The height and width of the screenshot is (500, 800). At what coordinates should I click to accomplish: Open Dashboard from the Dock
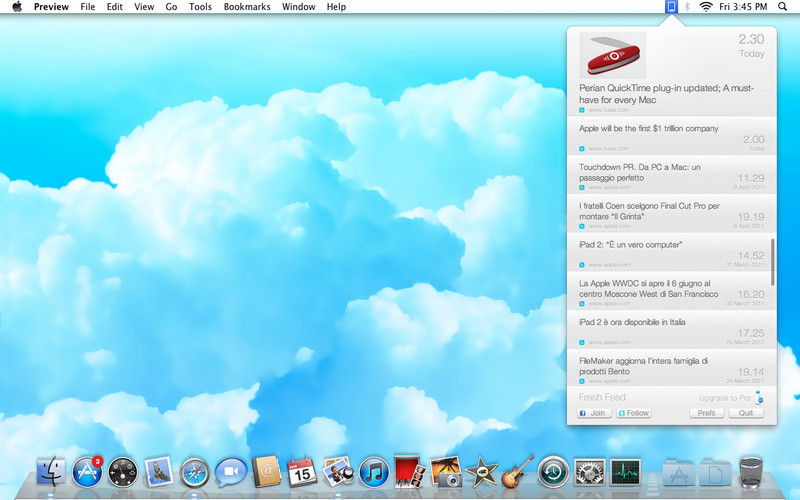pyautogui.click(x=123, y=471)
